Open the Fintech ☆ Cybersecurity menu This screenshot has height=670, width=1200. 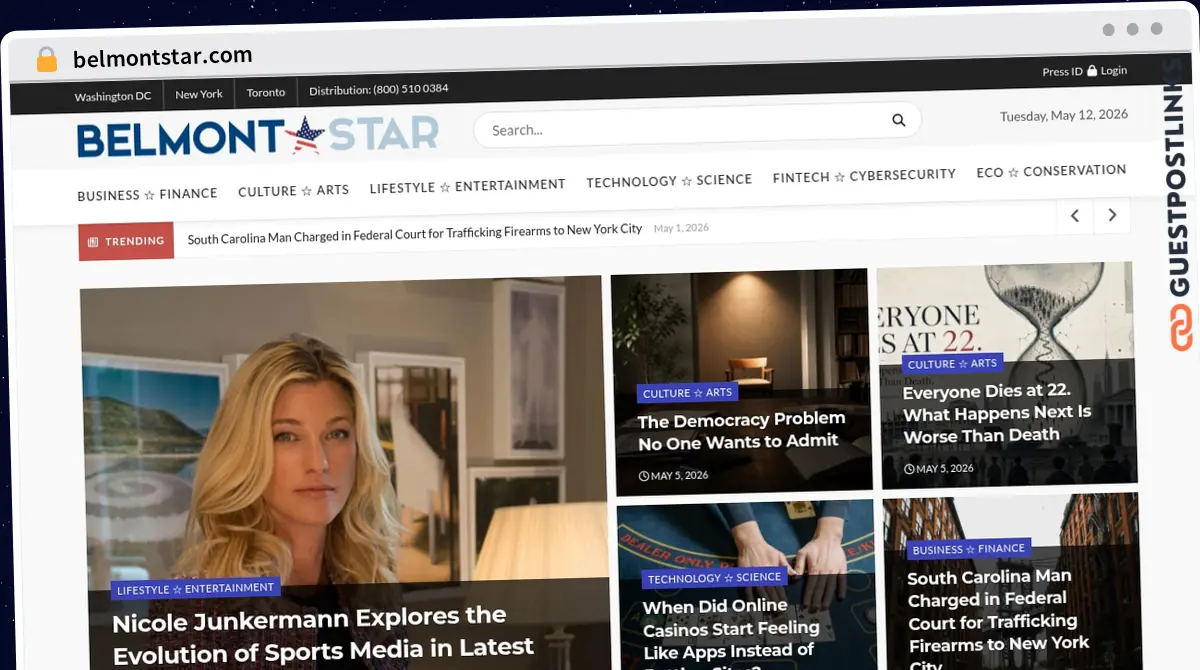point(864,176)
